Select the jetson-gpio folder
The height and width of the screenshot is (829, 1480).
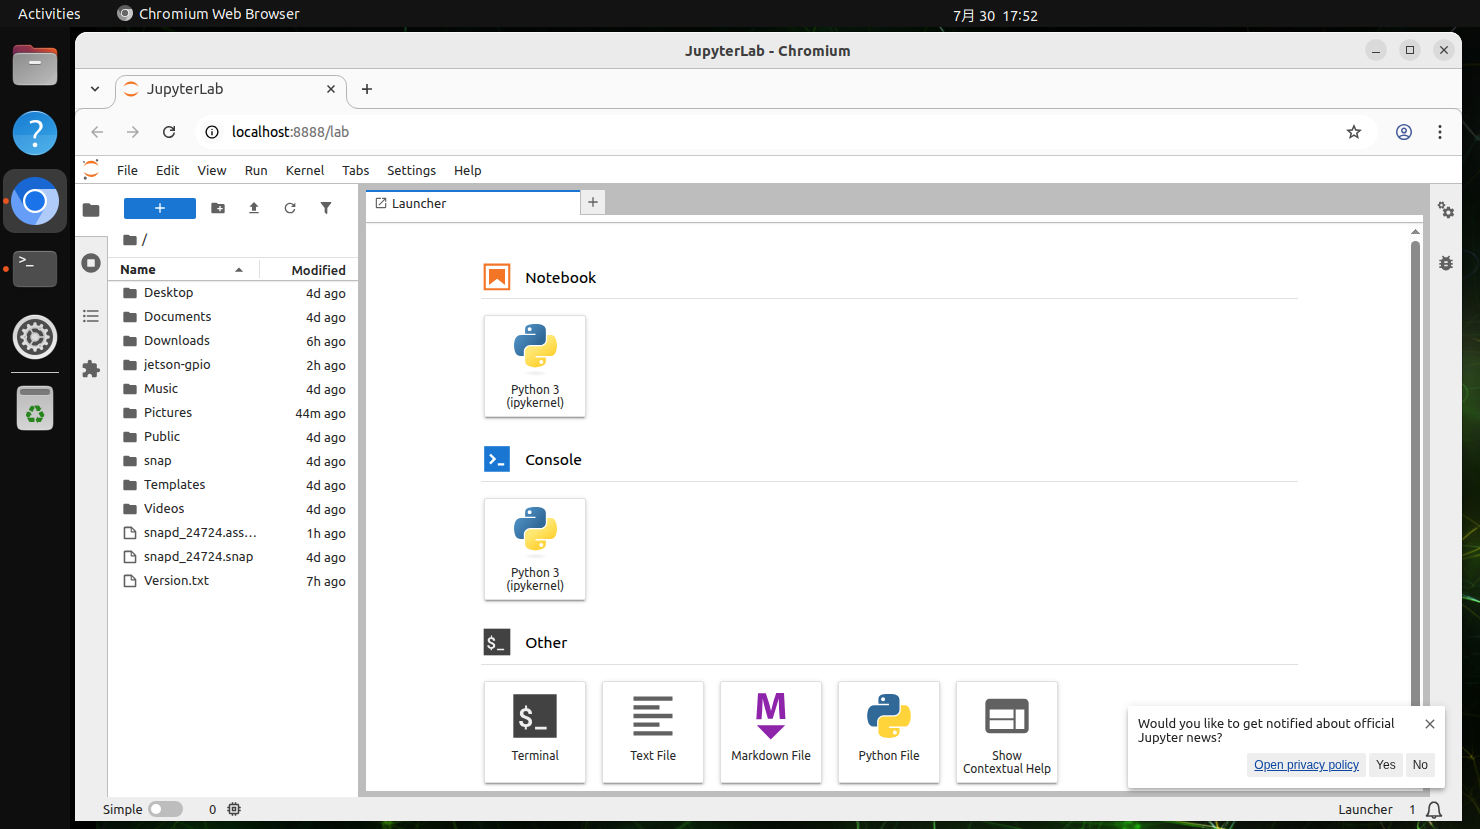click(233, 365)
